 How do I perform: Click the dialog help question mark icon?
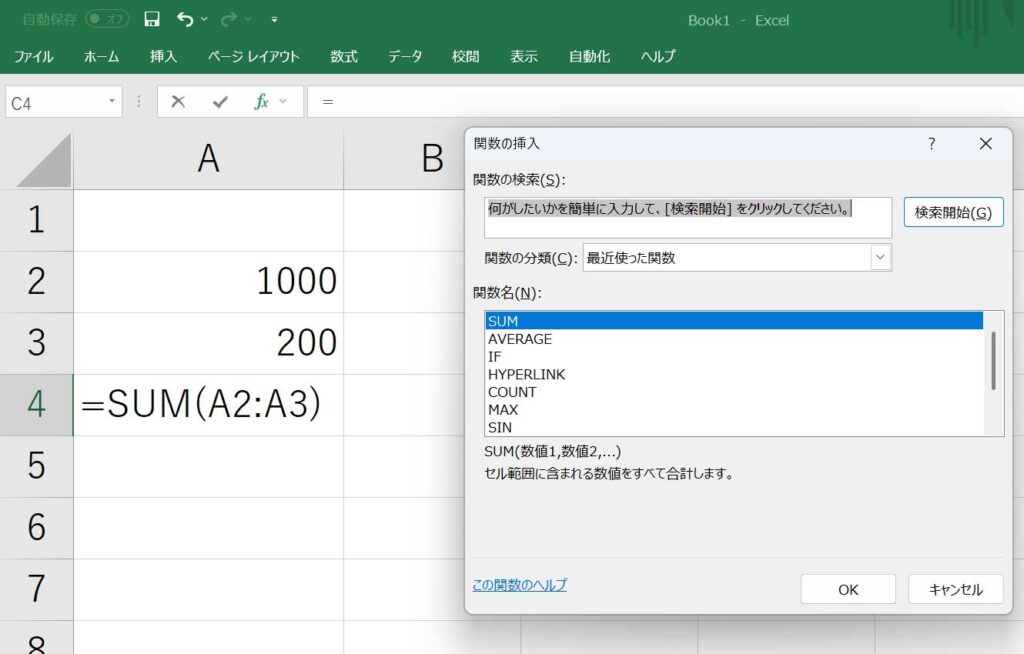(x=931, y=144)
